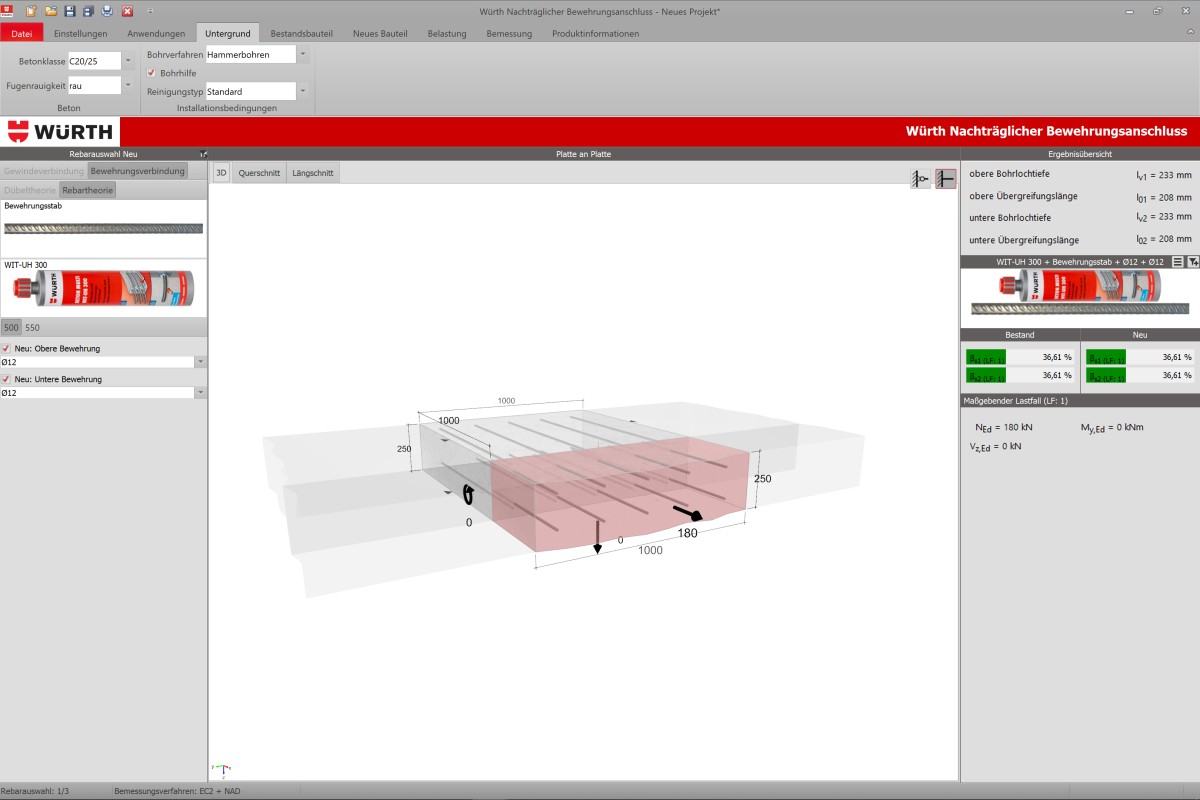1200x800 pixels.
Task: Click the Reinigungstyp Standard field
Action: pyautogui.click(x=250, y=91)
